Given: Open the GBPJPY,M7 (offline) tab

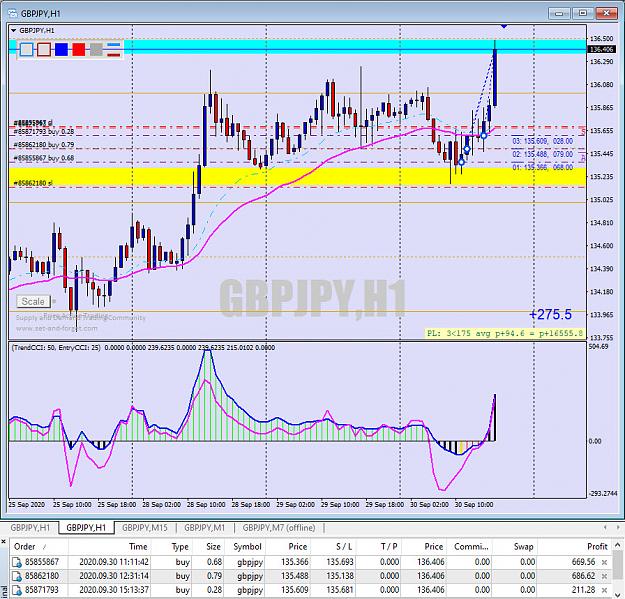Looking at the screenshot, I should click(279, 528).
